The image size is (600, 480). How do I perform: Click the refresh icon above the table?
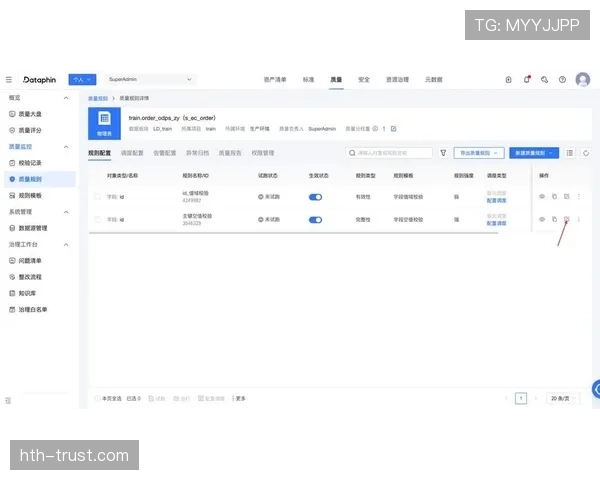586,153
